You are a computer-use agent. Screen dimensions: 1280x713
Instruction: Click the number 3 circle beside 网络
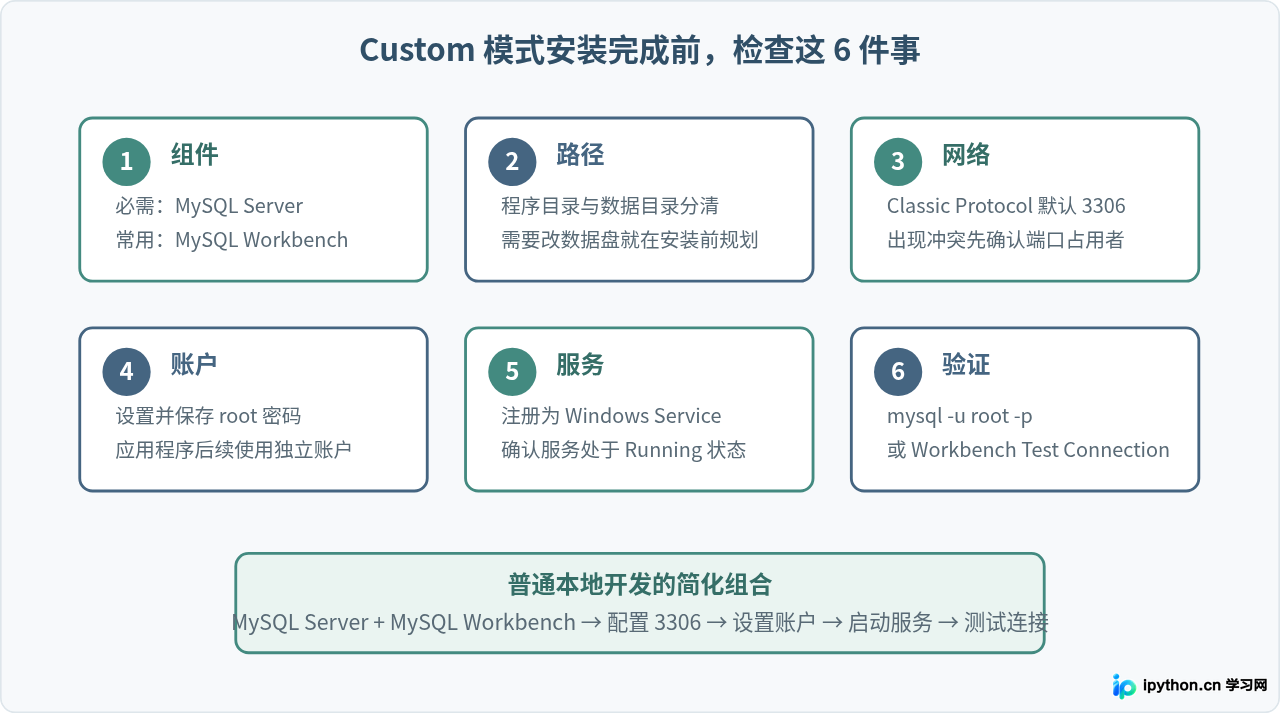pos(898,161)
